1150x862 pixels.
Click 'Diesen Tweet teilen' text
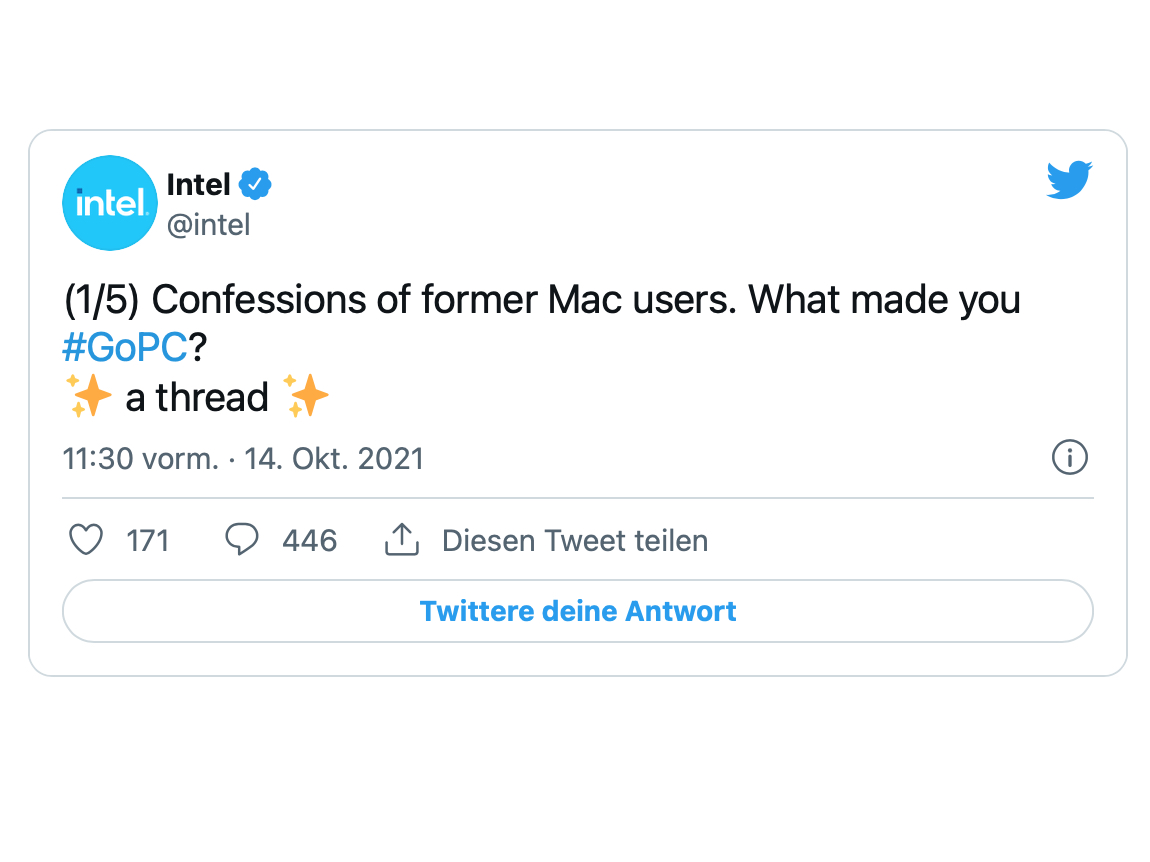pyautogui.click(x=575, y=541)
